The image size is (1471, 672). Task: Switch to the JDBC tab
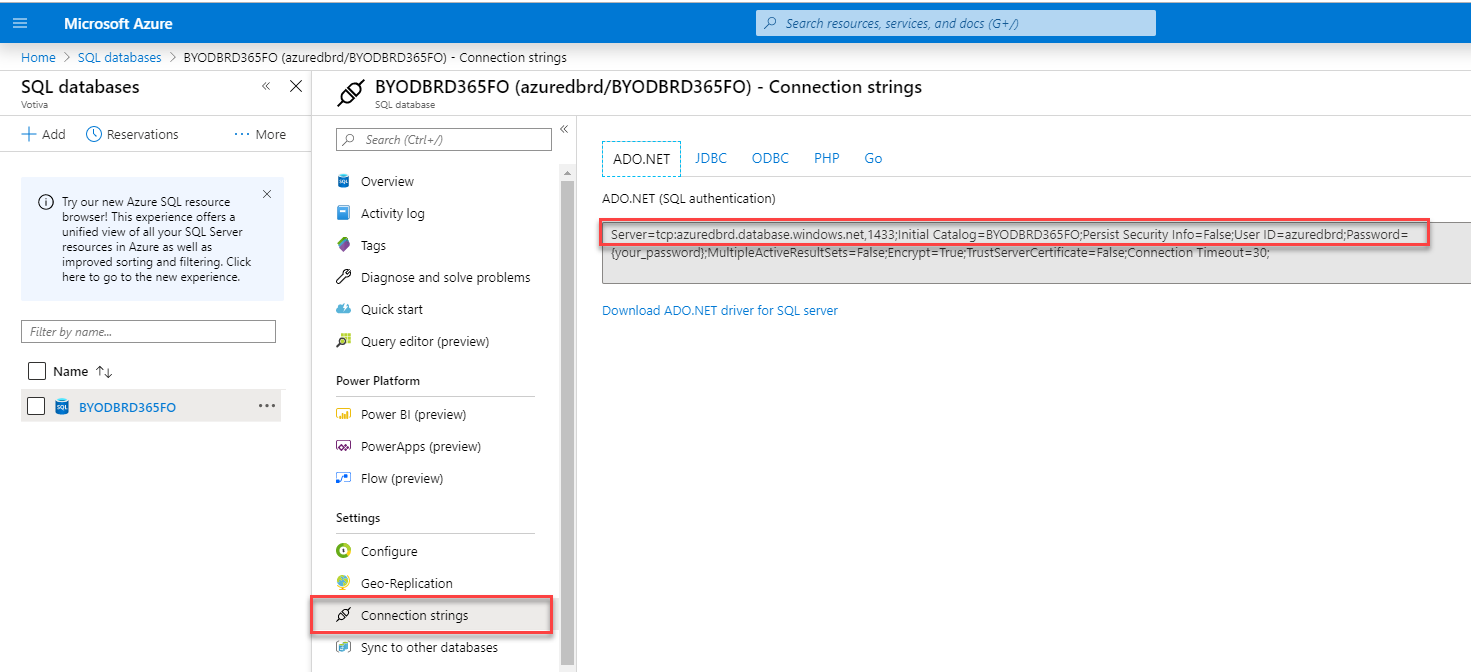tap(711, 158)
